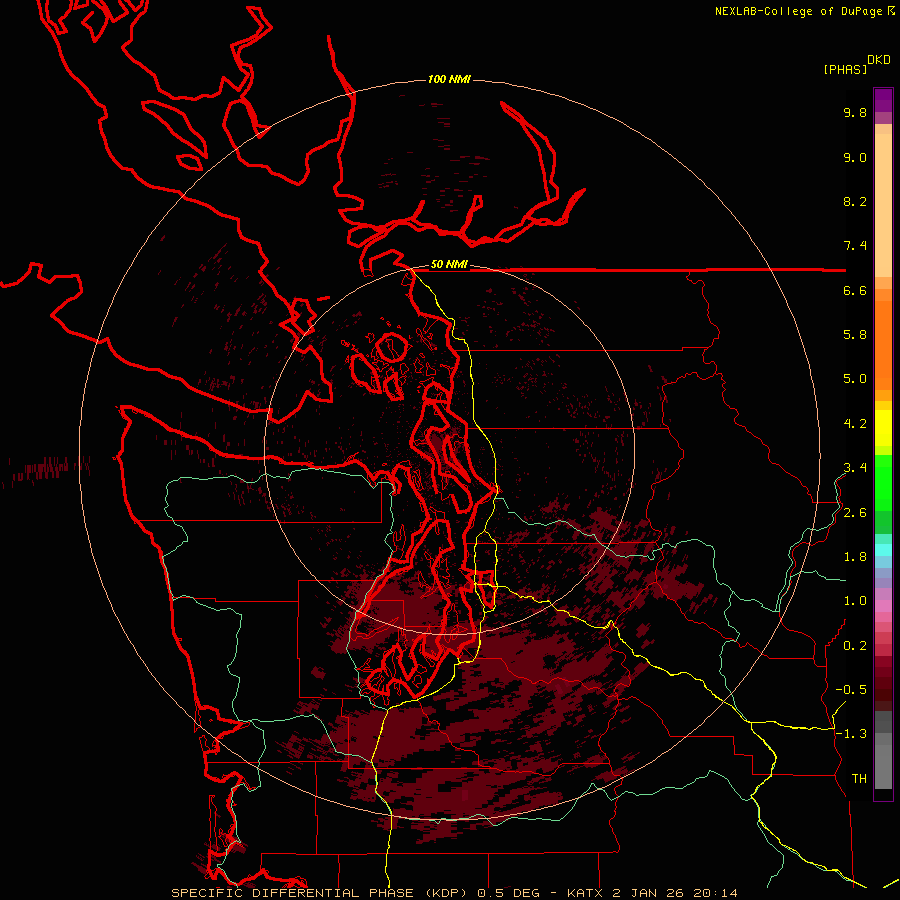900x900 pixels.
Task: Select the 2.6 legend value
Action: click(x=855, y=513)
